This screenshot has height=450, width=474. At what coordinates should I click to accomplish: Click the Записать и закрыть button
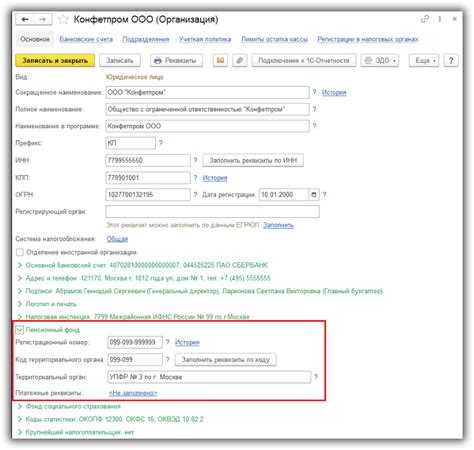[55, 61]
